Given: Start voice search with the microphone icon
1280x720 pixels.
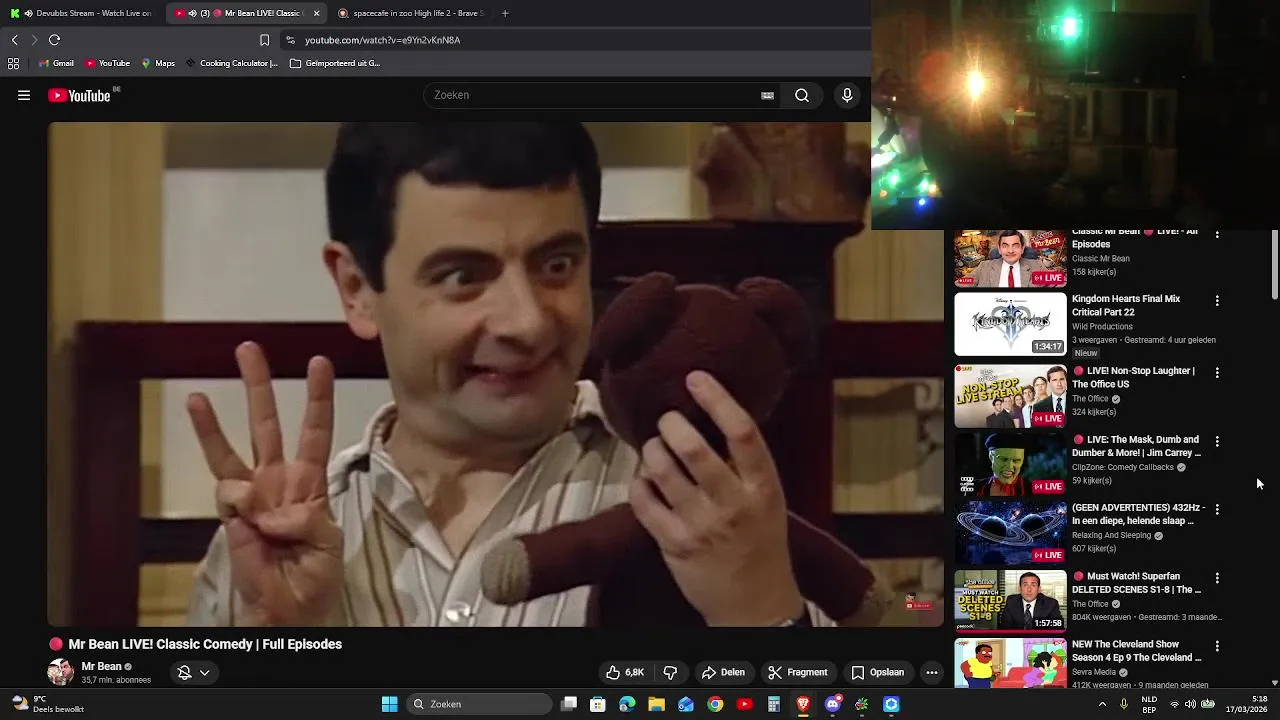Looking at the screenshot, I should pyautogui.click(x=847, y=95).
